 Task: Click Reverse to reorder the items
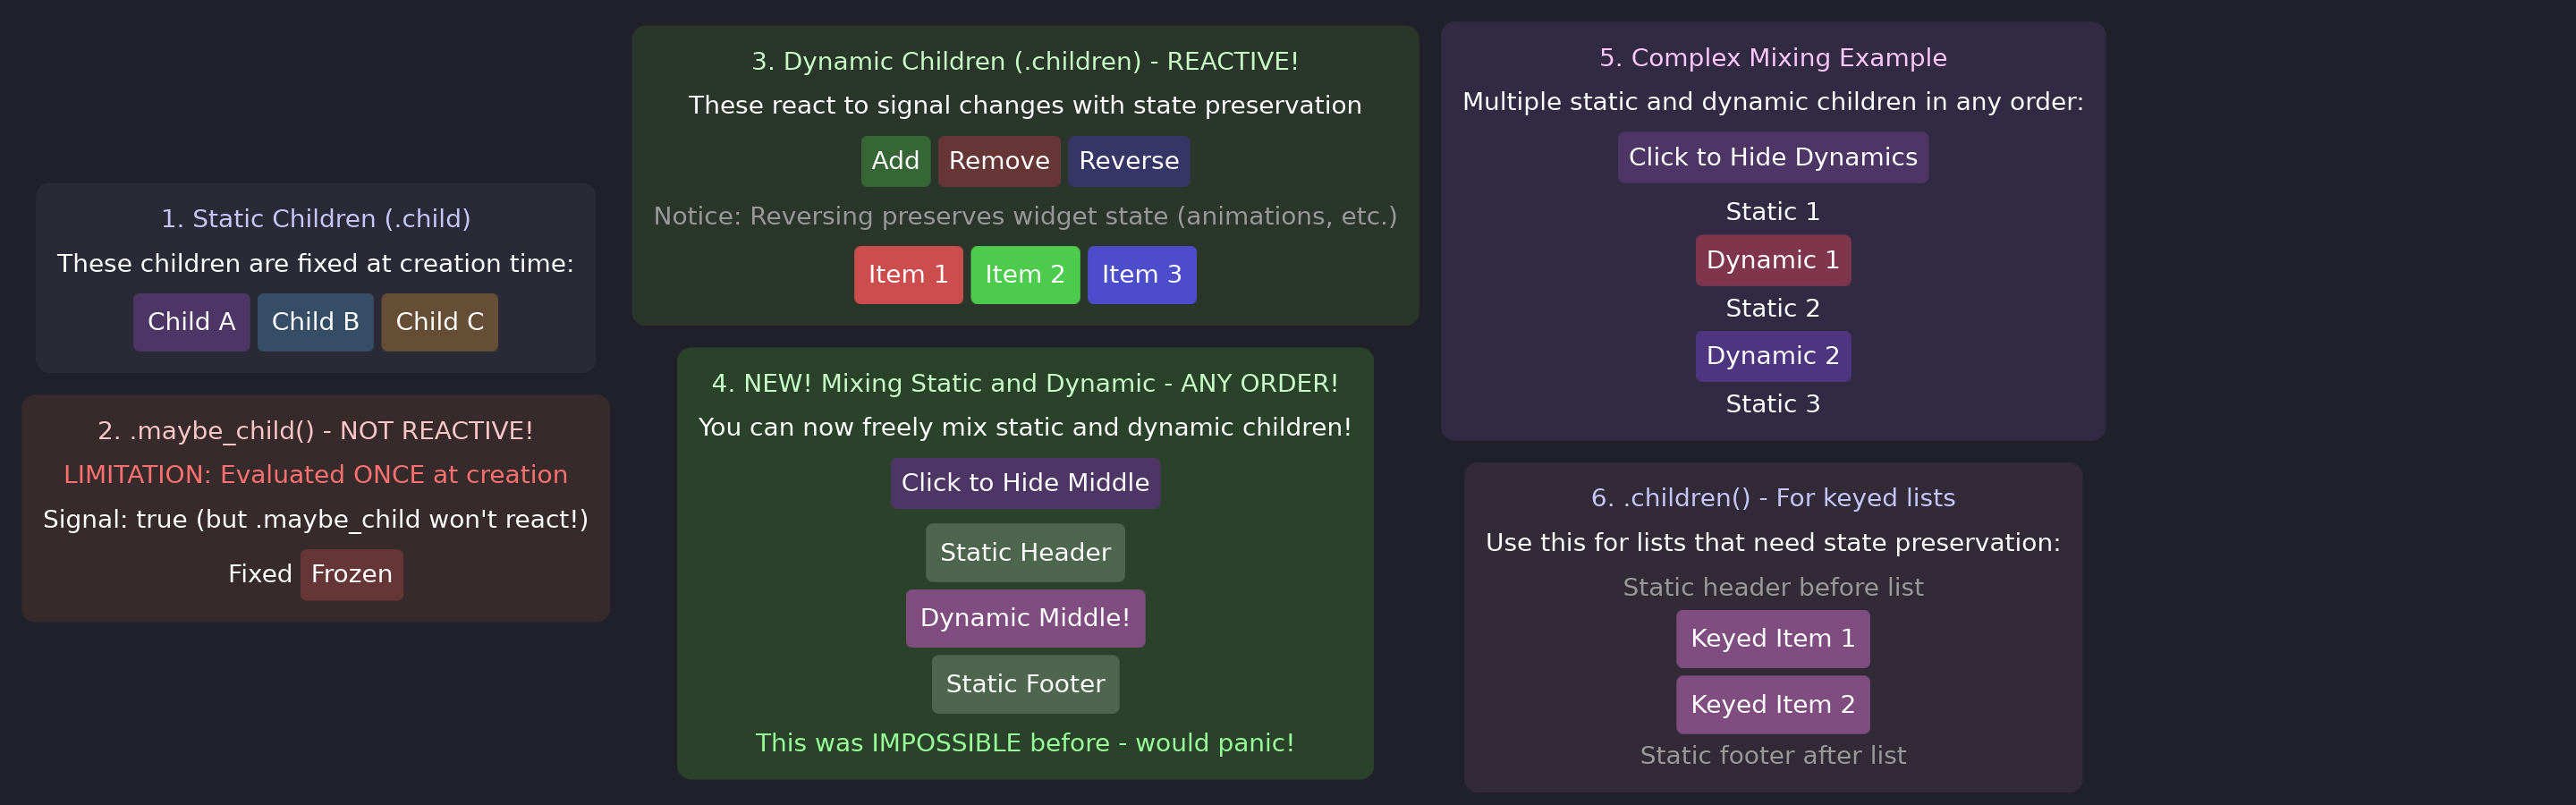(x=1128, y=160)
